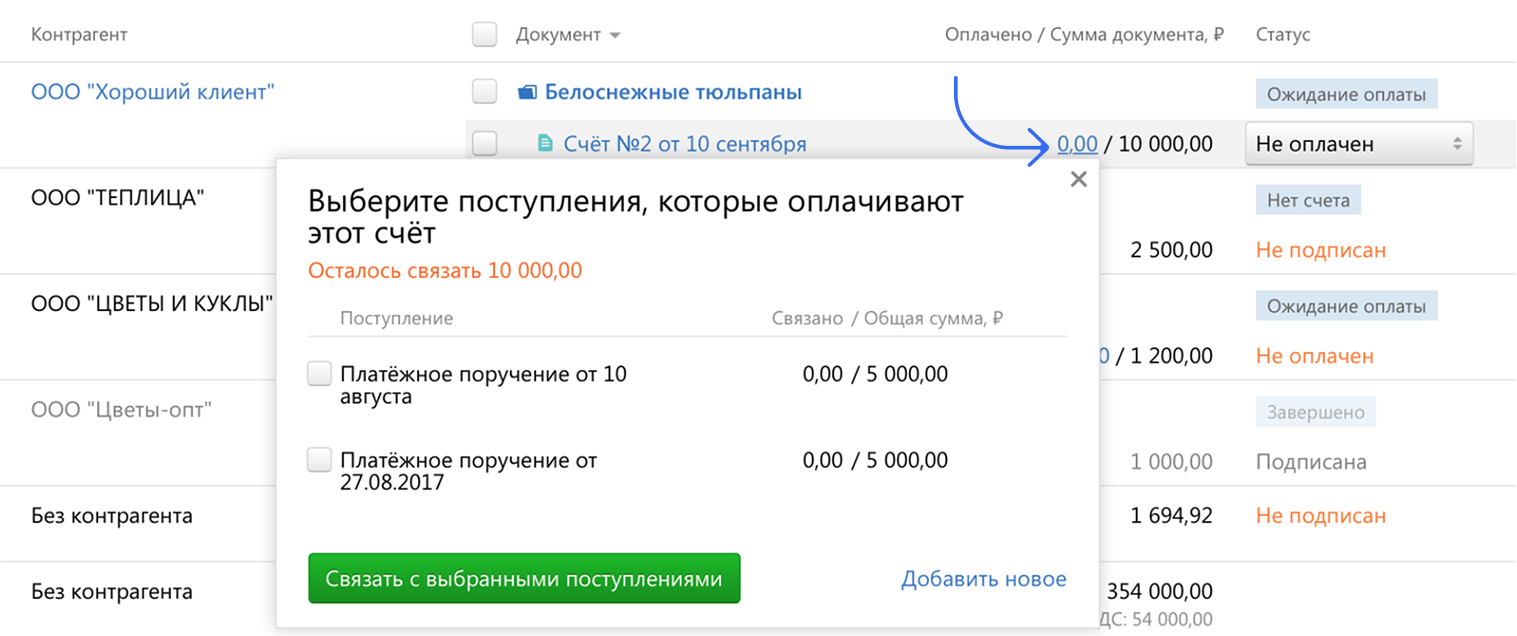Screen dimensions: 1517x636
Task: Open the Не оплачен status dropdown
Action: 1358,144
